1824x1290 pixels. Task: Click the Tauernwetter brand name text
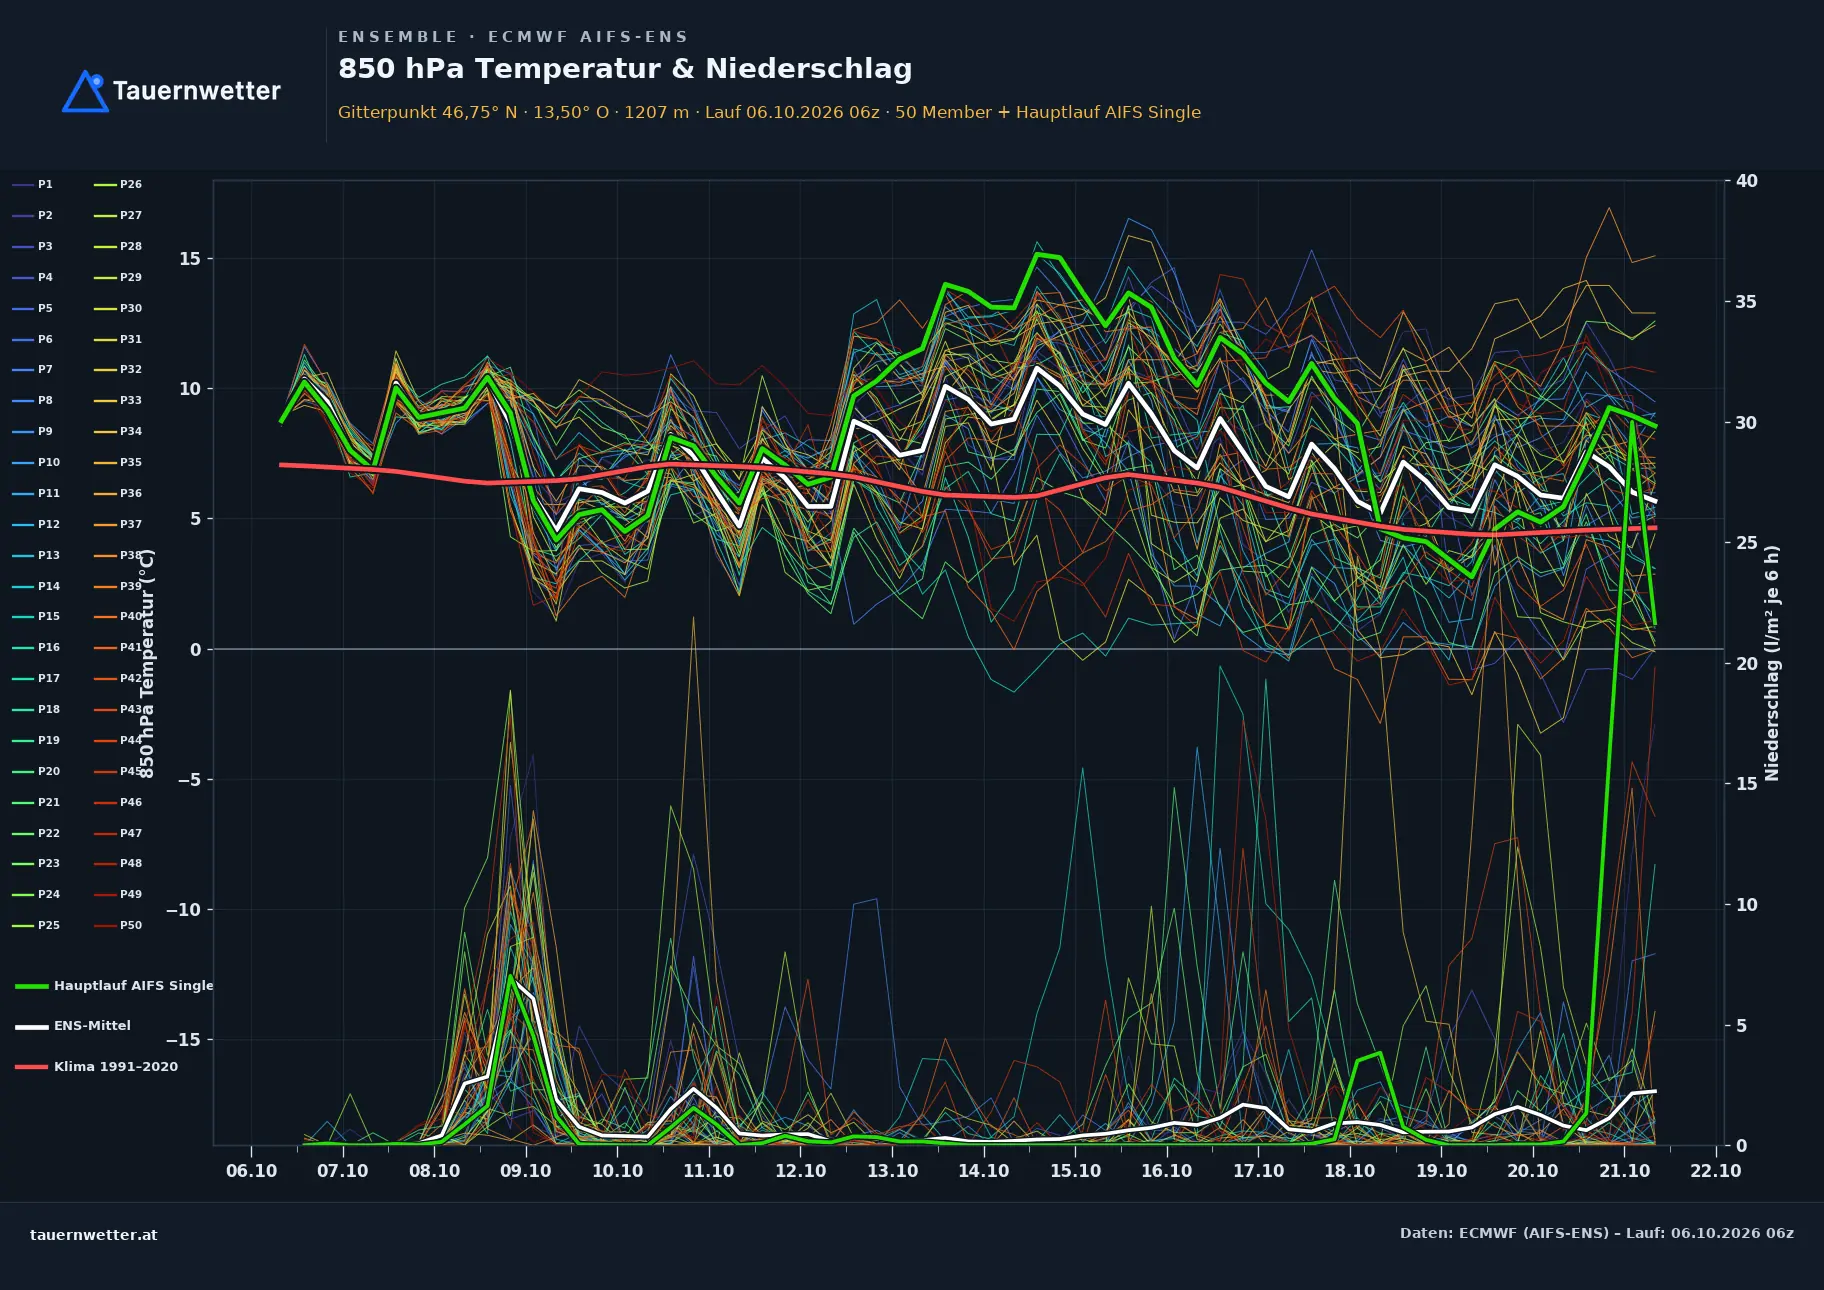197,91
